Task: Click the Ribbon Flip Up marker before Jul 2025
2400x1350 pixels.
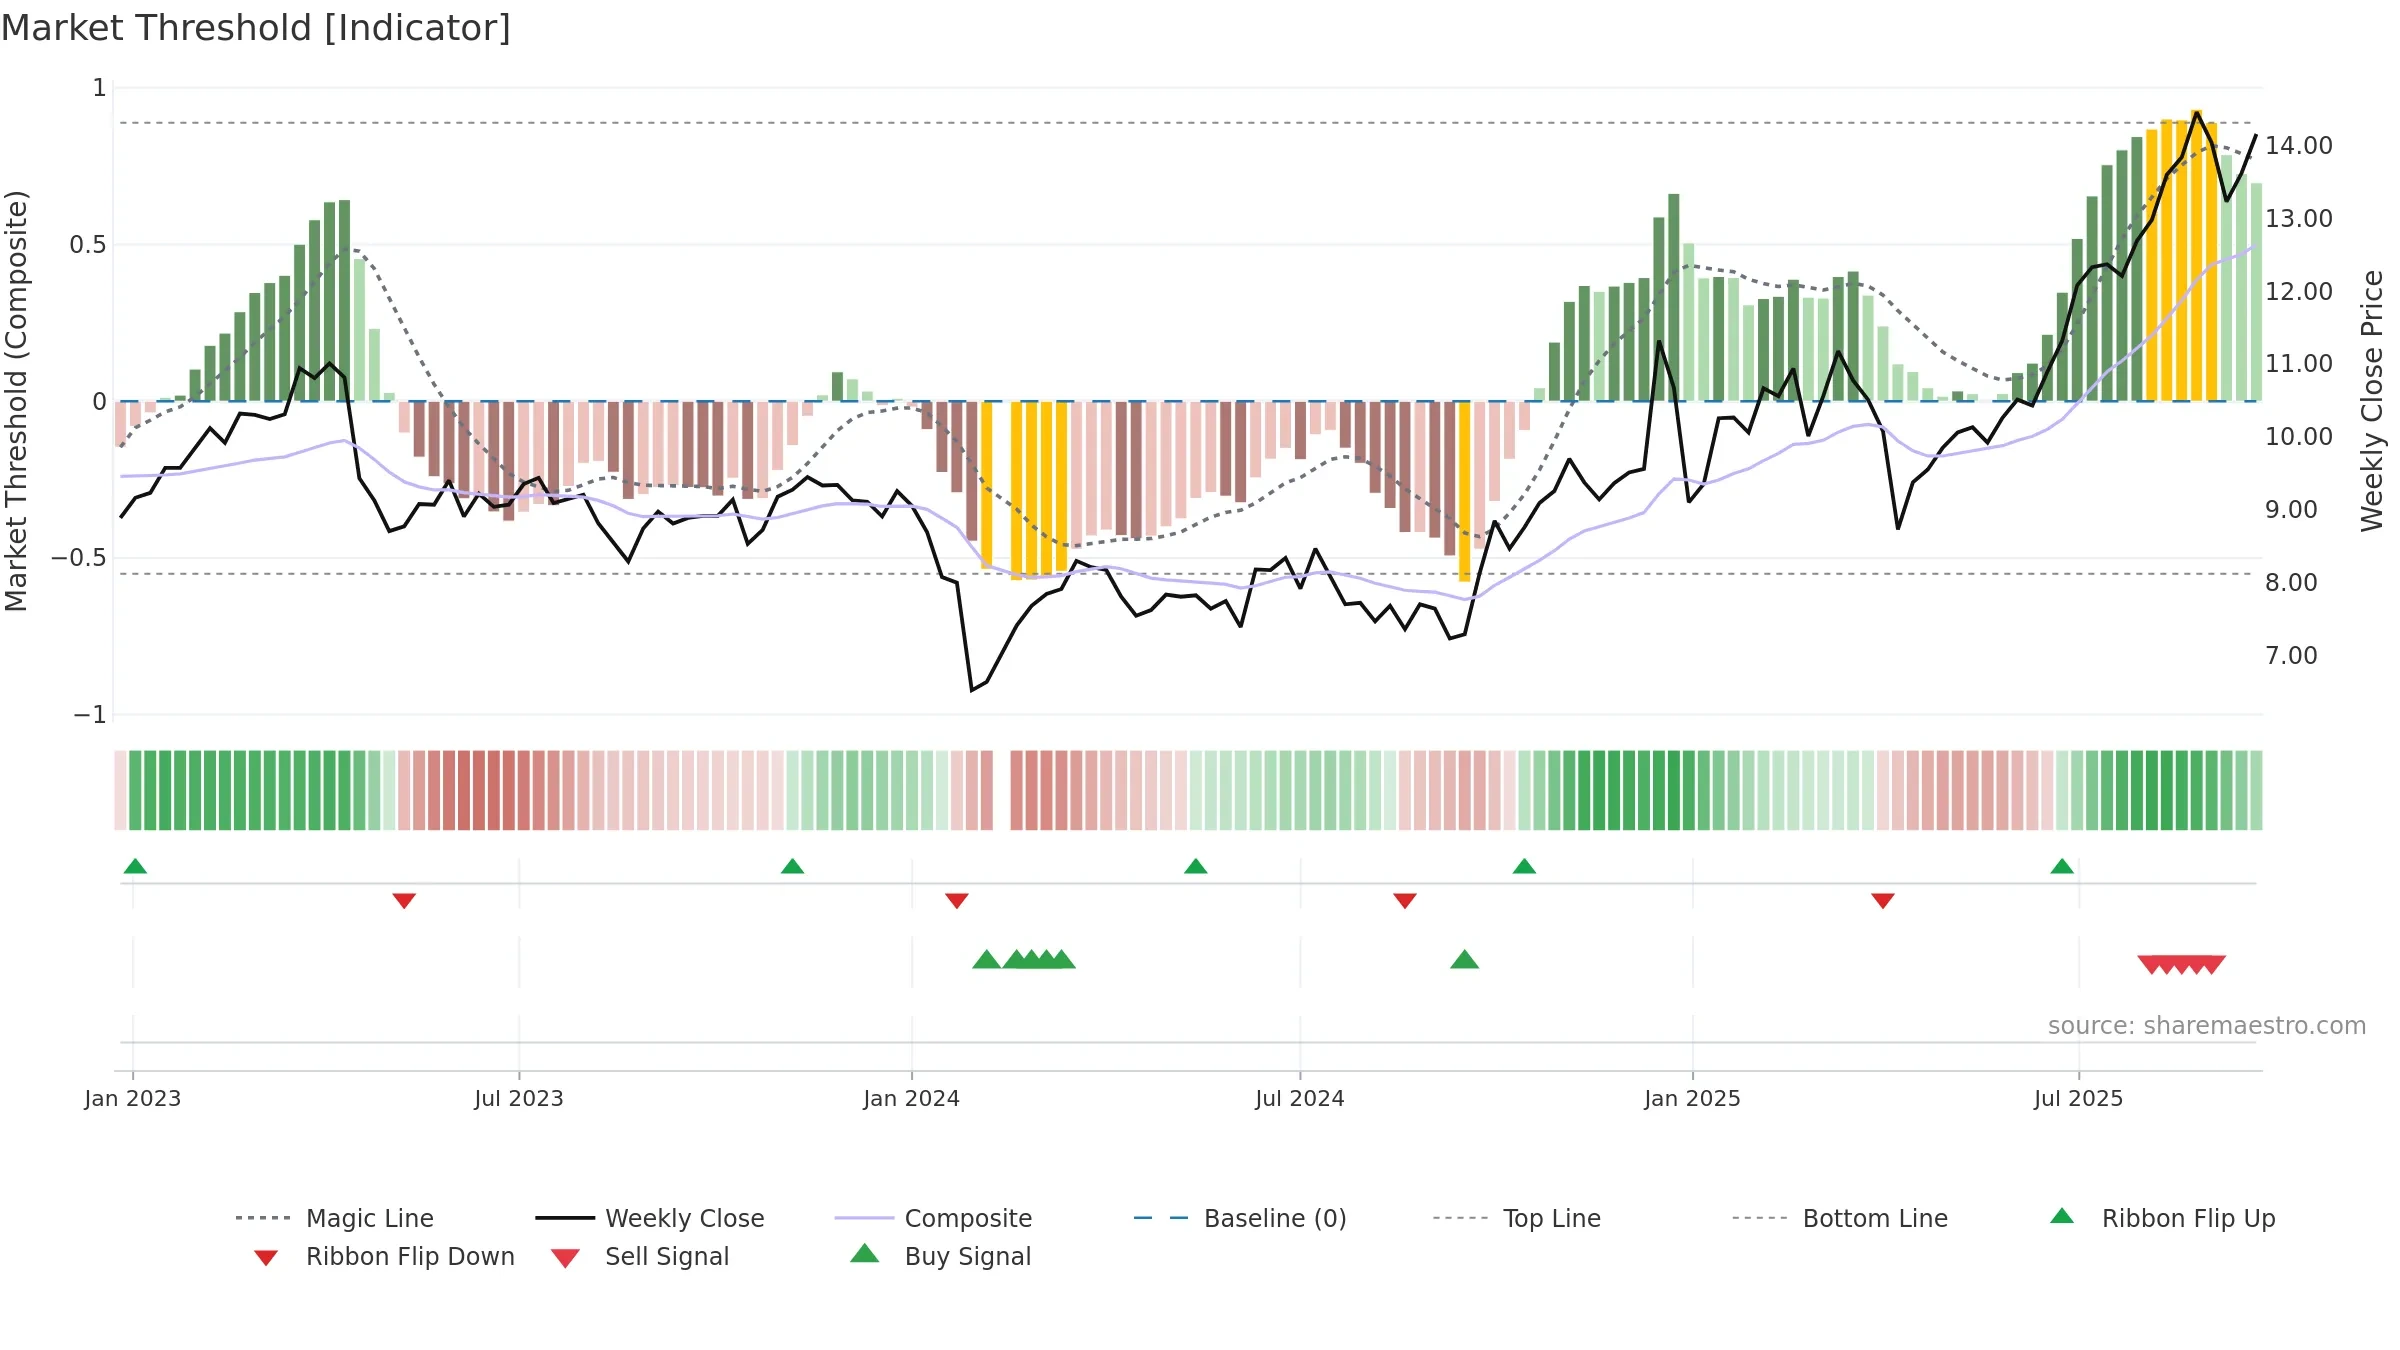Action: pyautogui.click(x=2062, y=866)
